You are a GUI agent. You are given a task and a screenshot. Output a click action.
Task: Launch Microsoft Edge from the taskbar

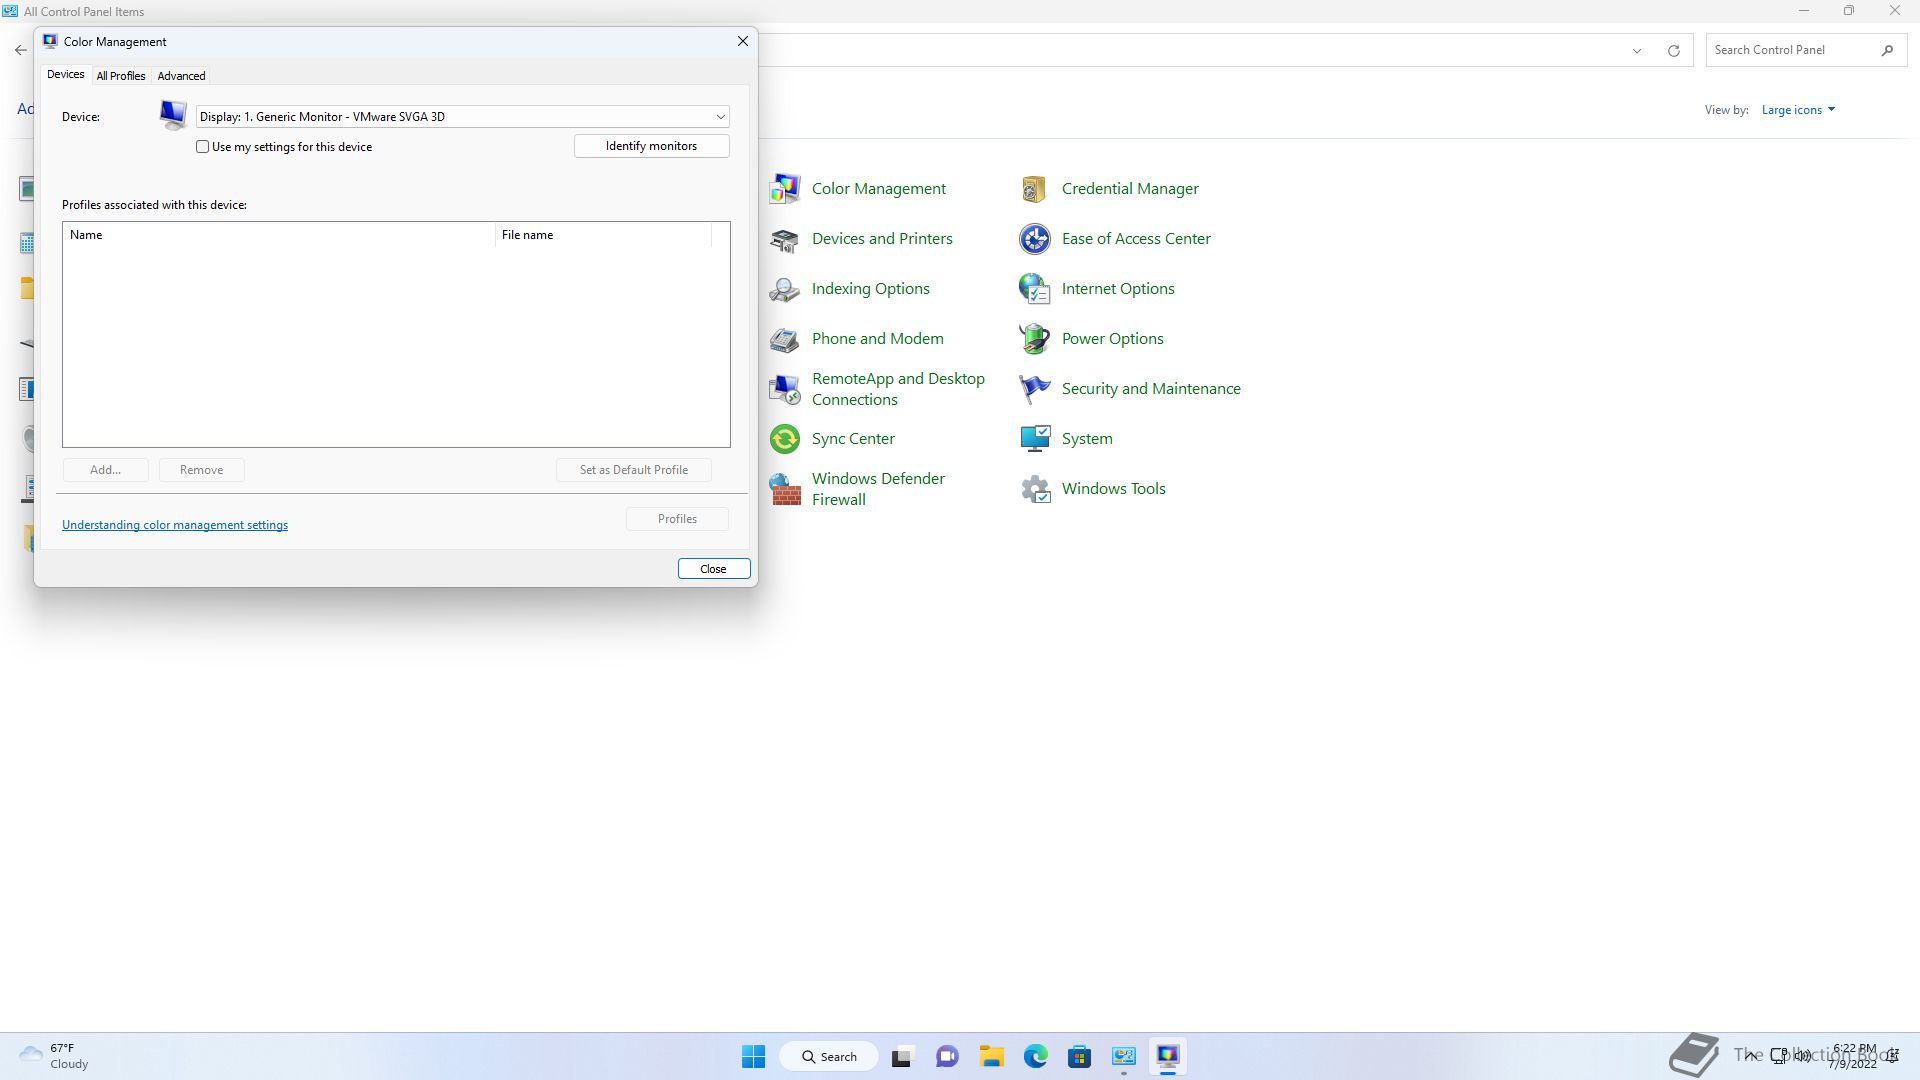coord(1035,1056)
